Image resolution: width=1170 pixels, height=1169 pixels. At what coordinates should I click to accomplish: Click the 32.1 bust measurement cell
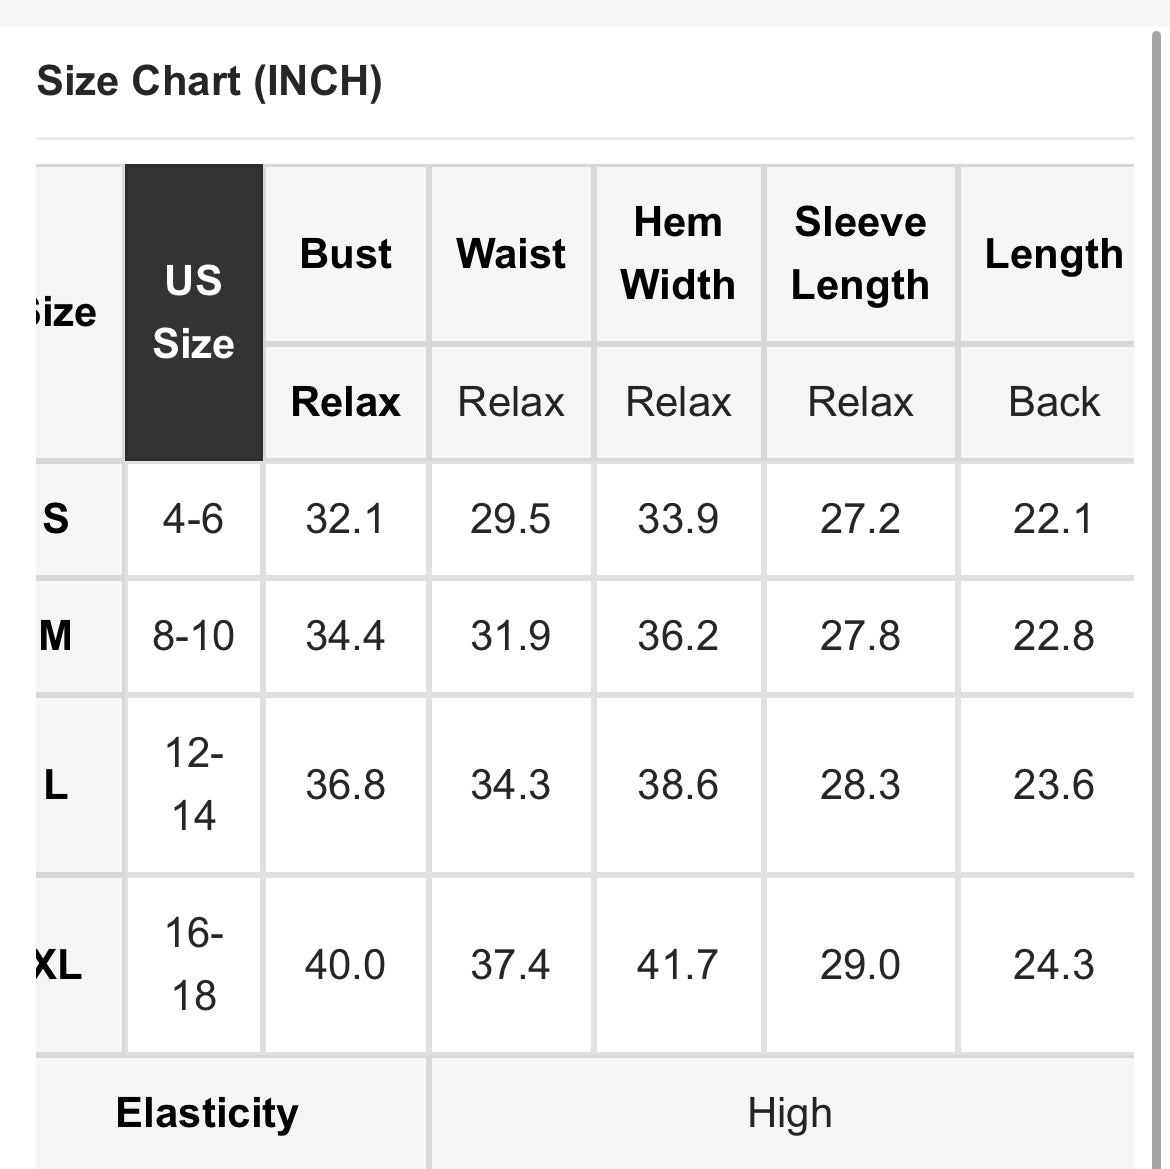[345, 519]
